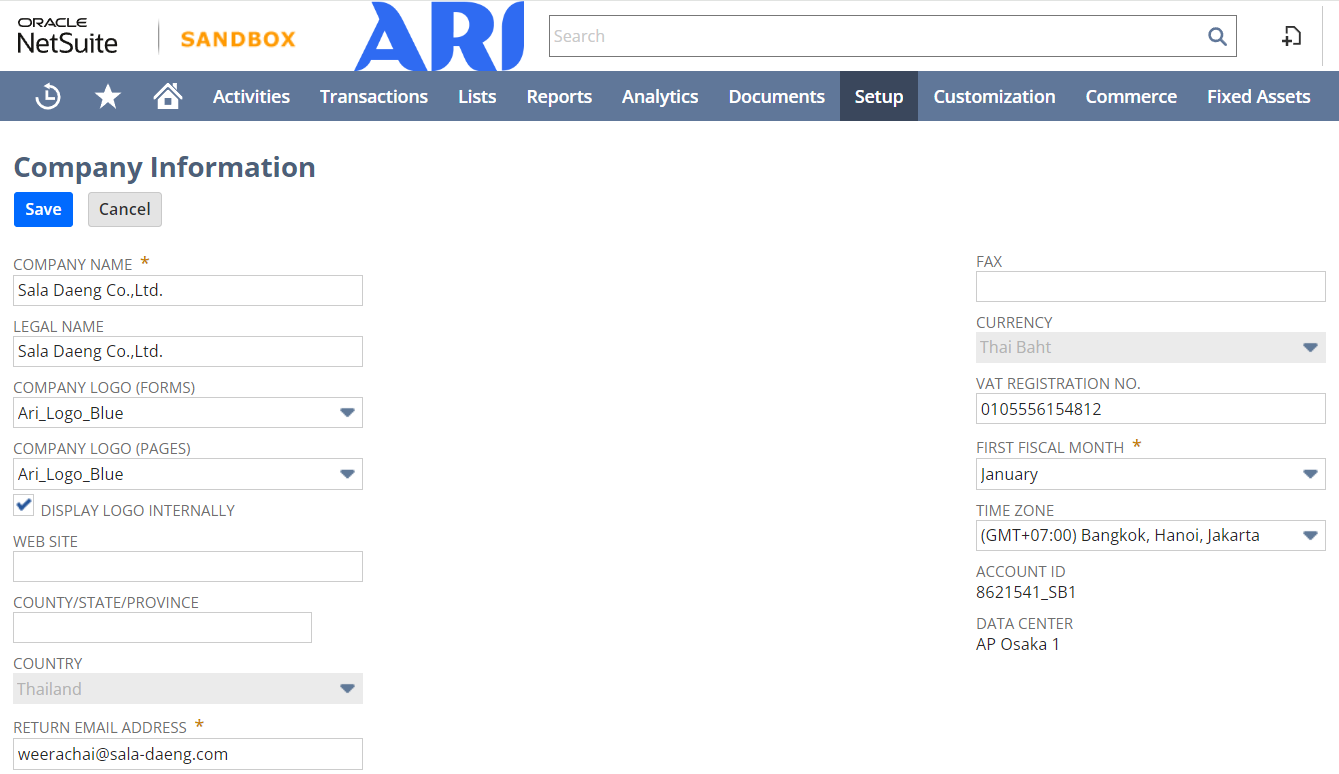Open the Reports menu
This screenshot has width=1339, height=774.
[x=559, y=96]
